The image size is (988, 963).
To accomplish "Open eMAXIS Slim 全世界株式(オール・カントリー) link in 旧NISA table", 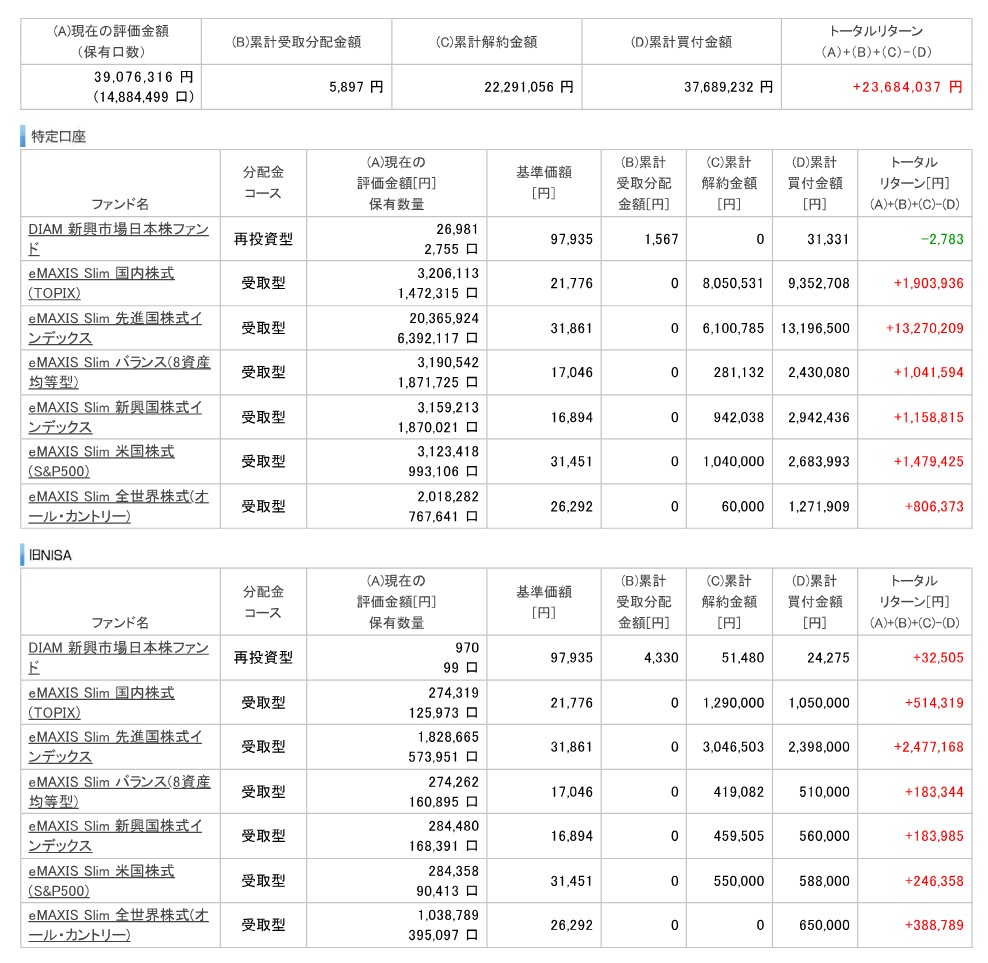I will coord(118,925).
